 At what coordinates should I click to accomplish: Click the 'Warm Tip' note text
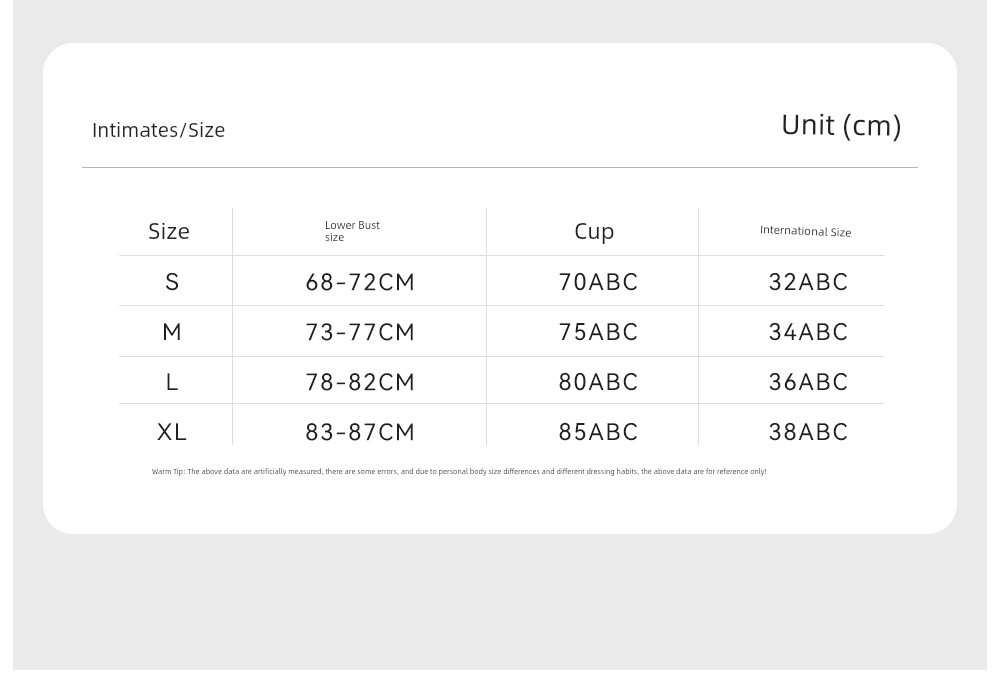pos(459,471)
